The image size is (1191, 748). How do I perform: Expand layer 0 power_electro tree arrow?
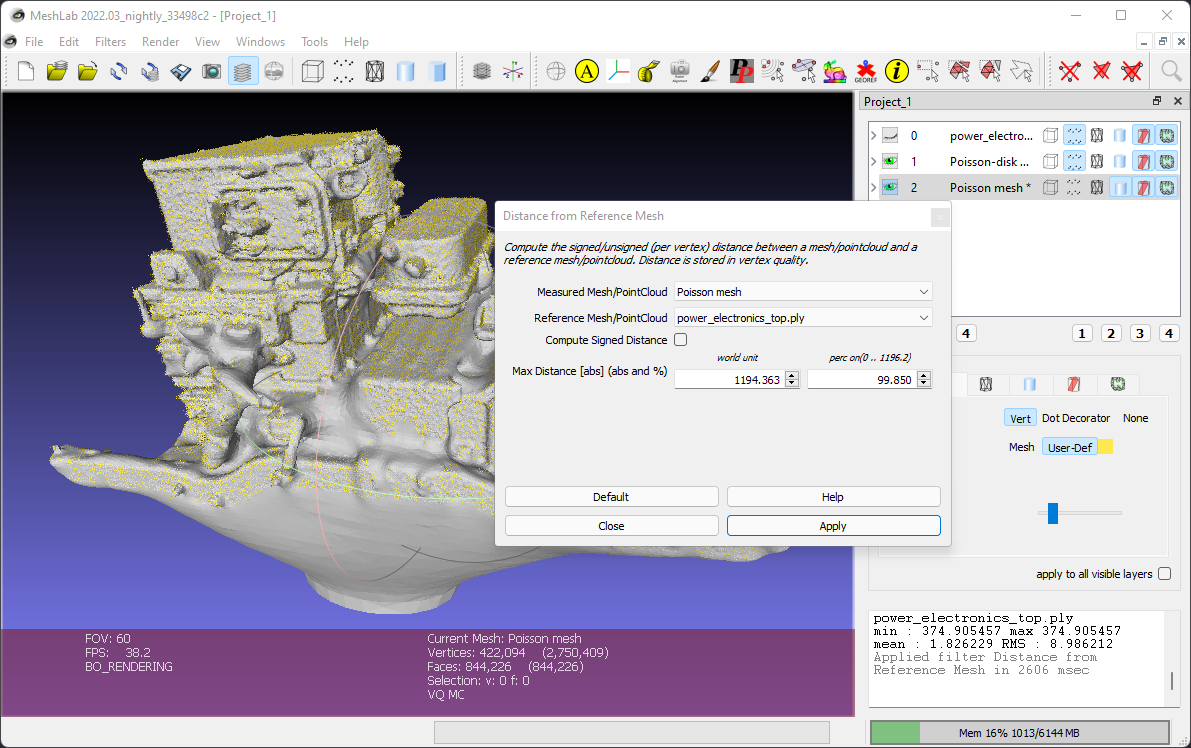click(874, 136)
